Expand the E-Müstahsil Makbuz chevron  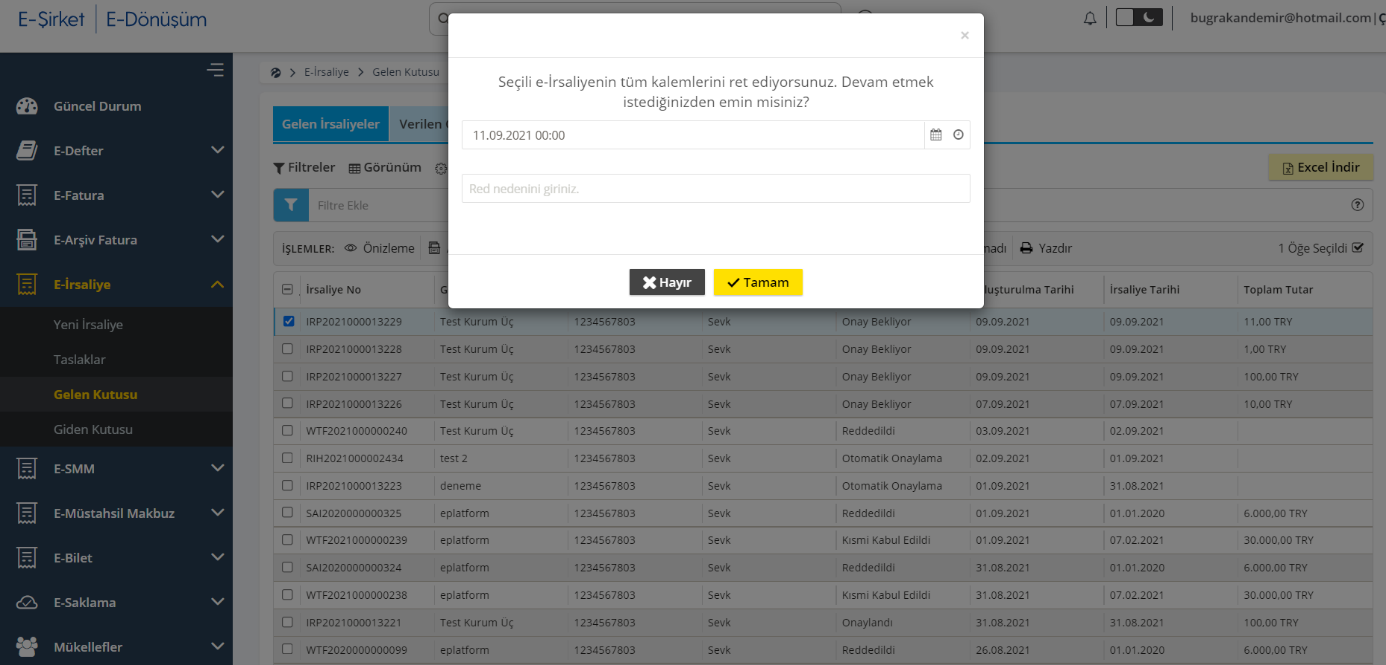click(x=217, y=513)
